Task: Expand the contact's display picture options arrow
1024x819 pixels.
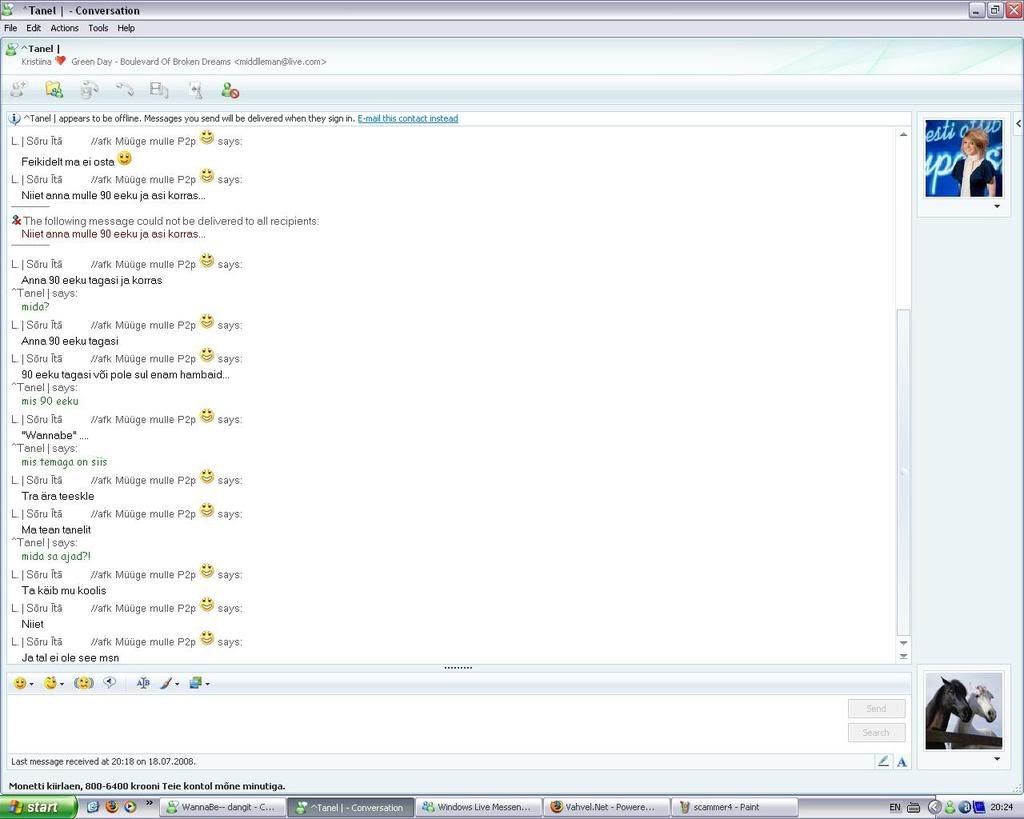Action: tap(996, 207)
